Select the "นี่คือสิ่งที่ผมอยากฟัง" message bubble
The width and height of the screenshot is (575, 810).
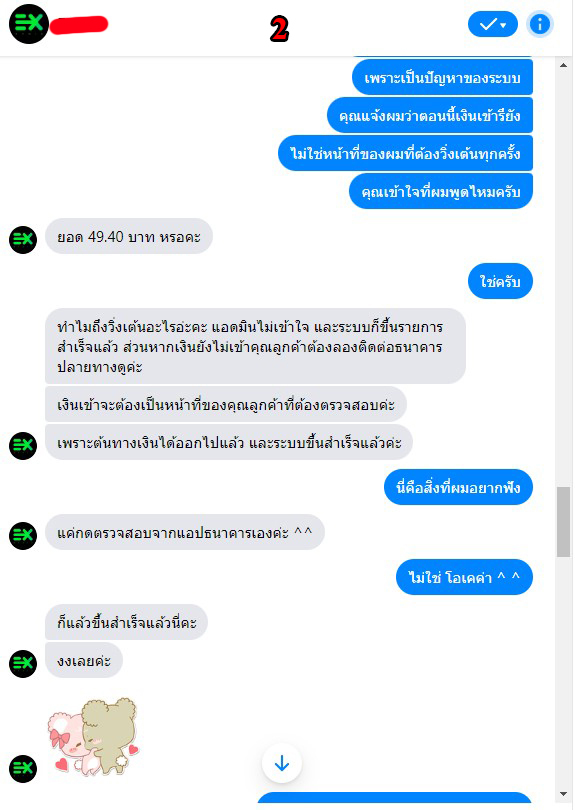tap(458, 487)
